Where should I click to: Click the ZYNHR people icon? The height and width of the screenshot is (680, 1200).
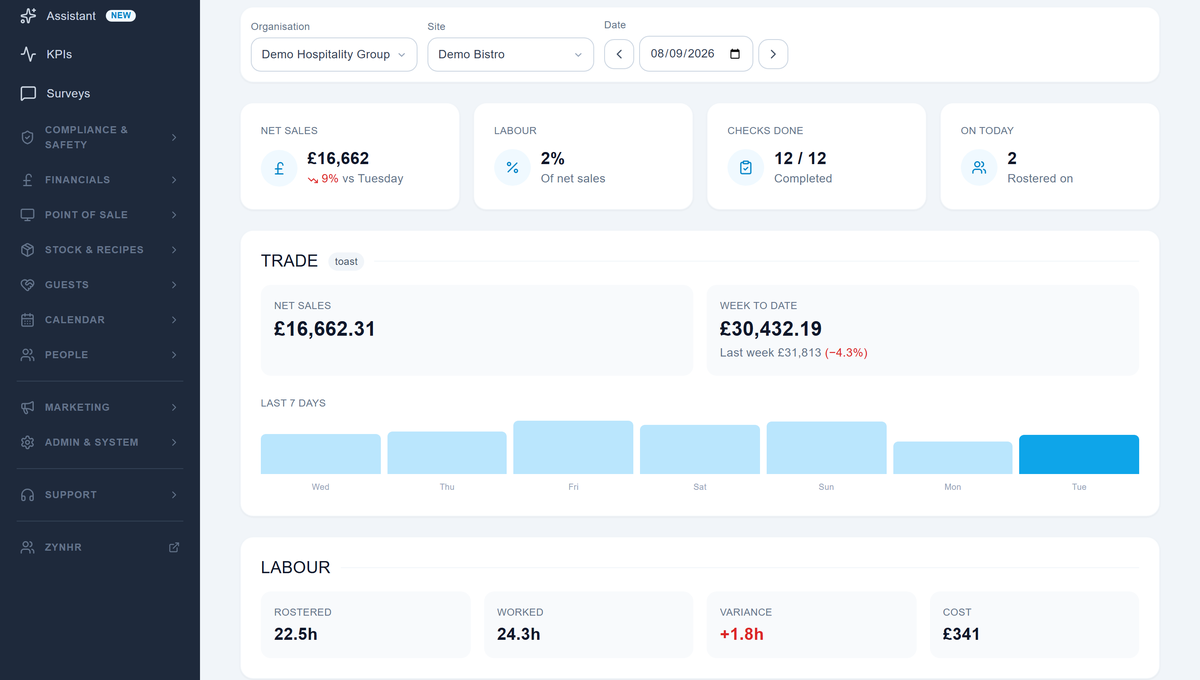coord(28,547)
